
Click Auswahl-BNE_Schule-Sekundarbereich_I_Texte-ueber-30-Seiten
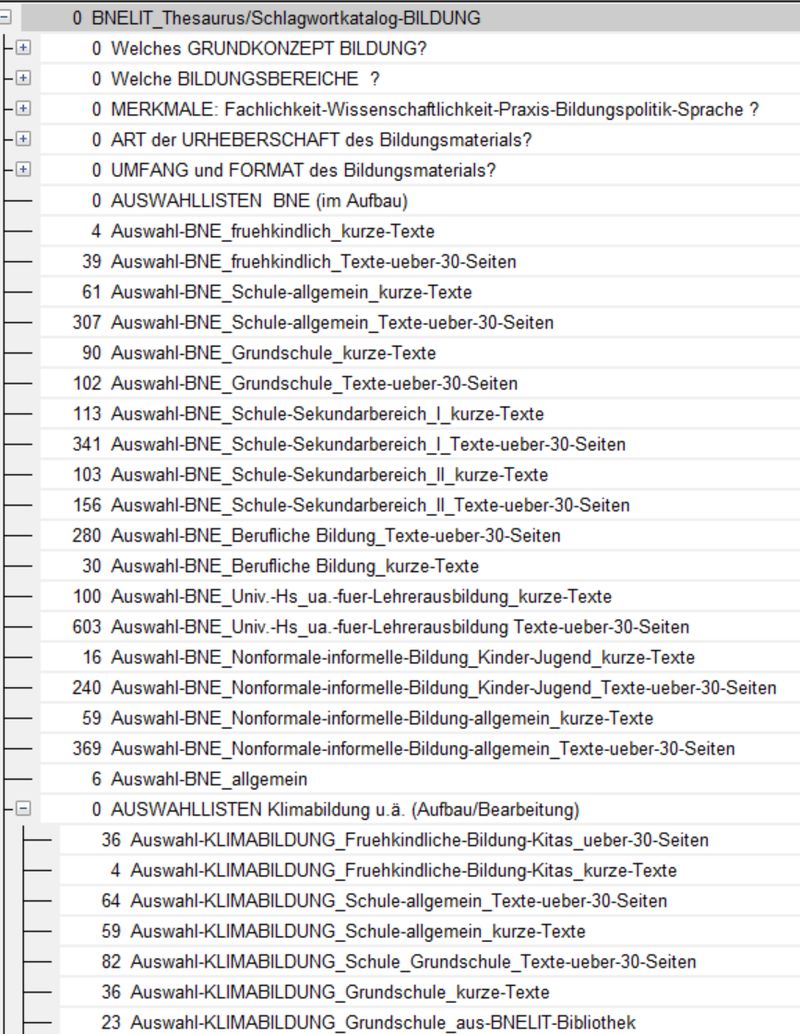(368, 444)
